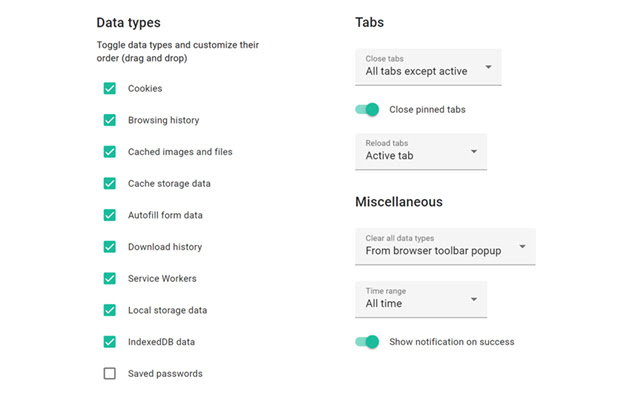Enable the Saved passwords checkbox

coord(110,374)
